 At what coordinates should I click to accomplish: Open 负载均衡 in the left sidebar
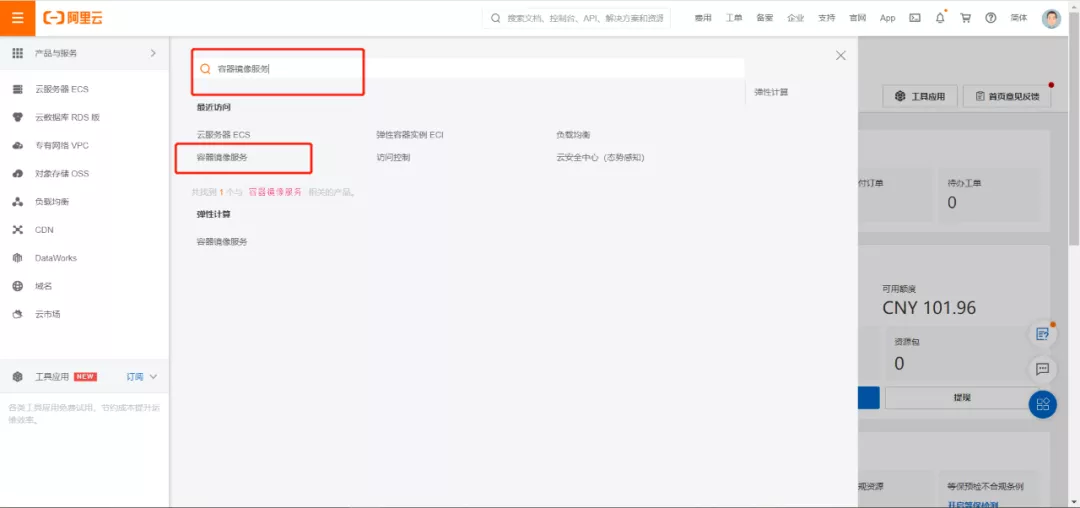52,202
